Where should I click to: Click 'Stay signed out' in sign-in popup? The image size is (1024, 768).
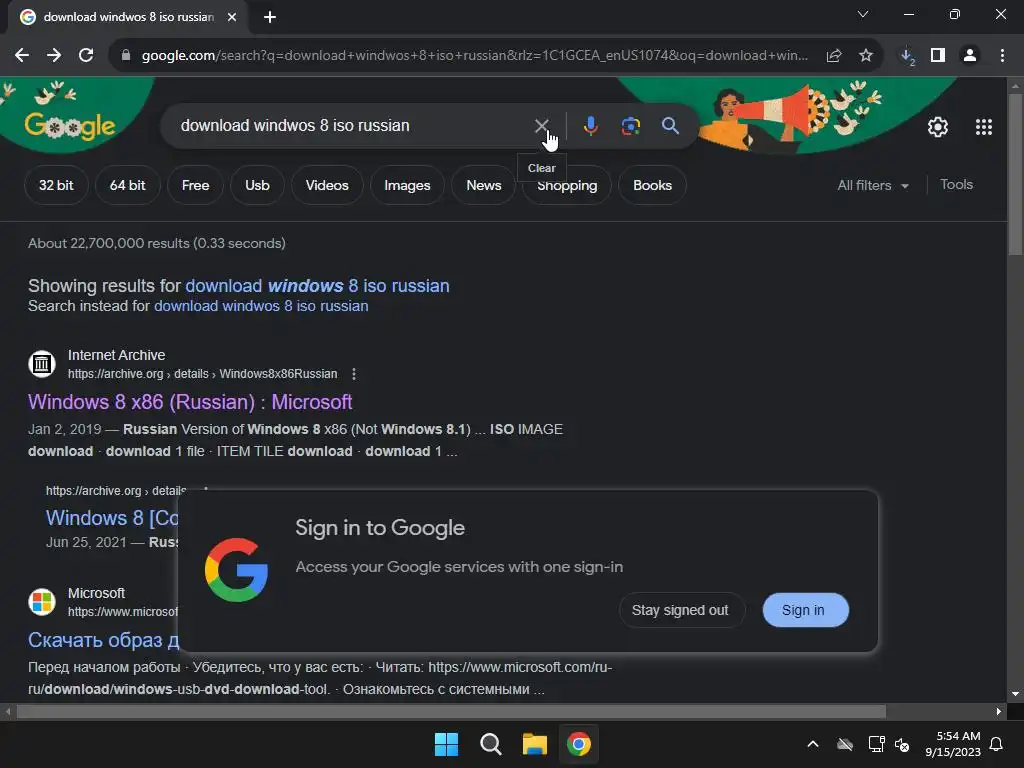pyautogui.click(x=680, y=610)
